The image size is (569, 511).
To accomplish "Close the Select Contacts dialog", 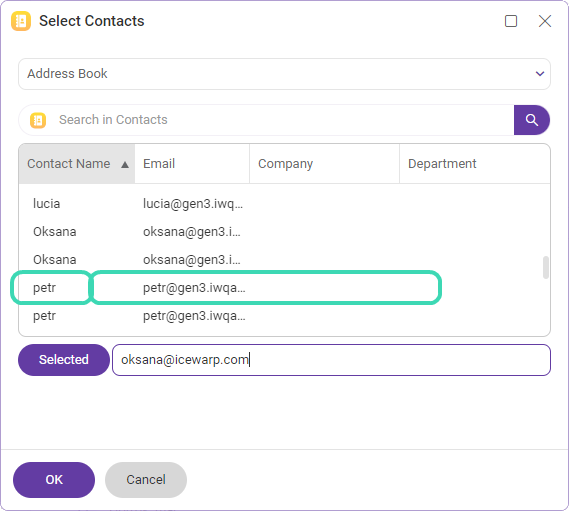I will pos(545,21).
